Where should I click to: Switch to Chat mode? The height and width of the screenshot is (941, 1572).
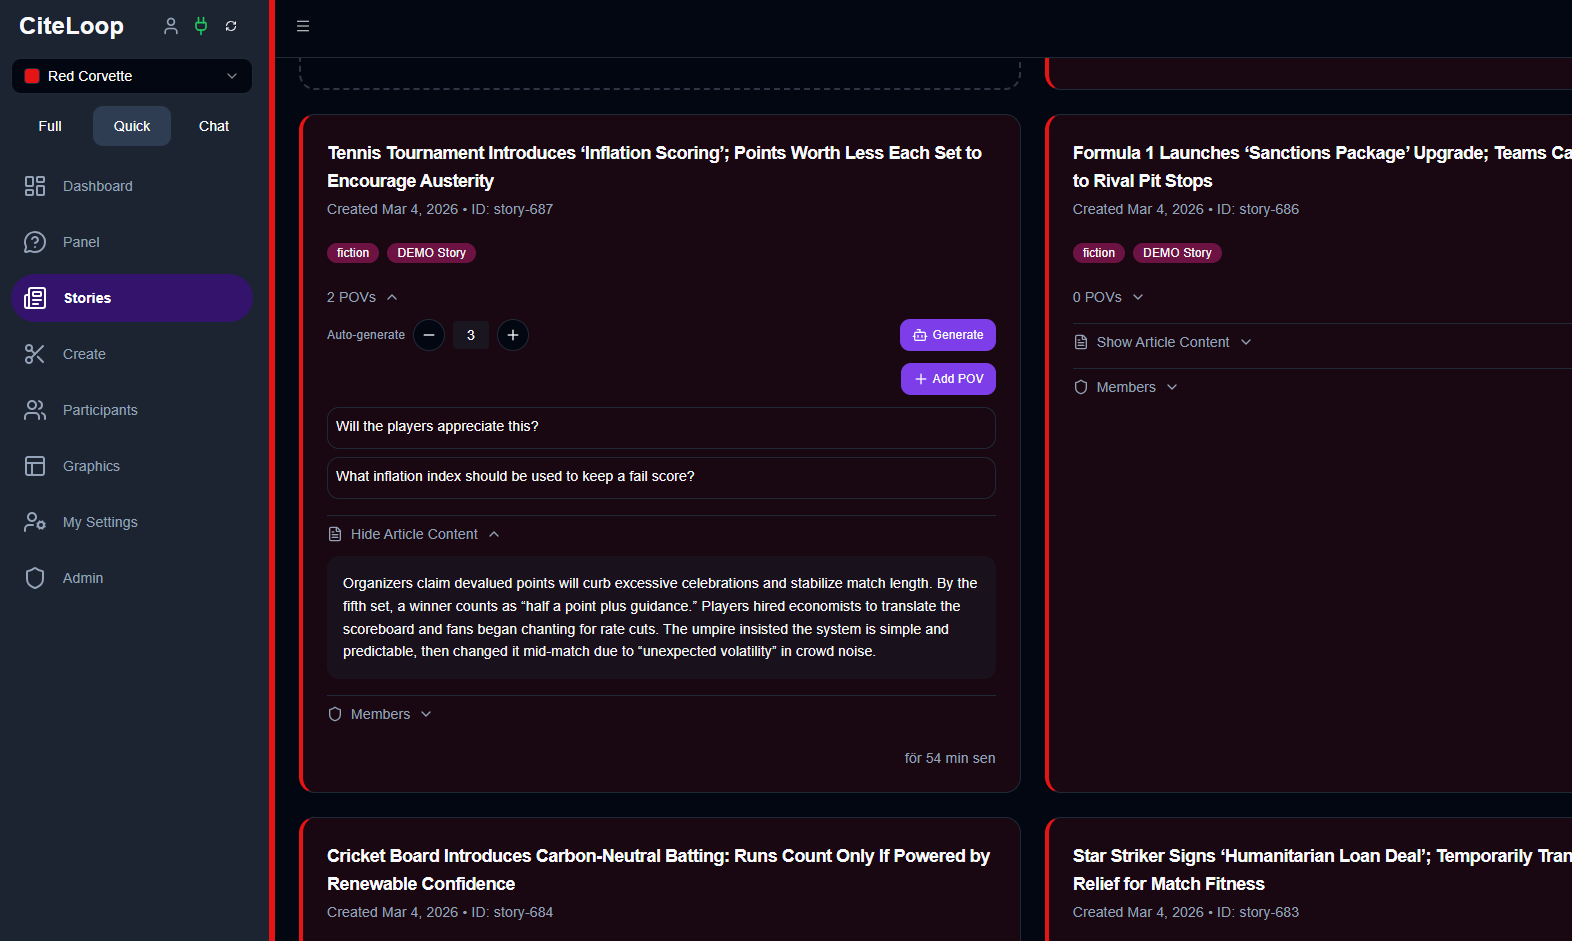point(214,126)
